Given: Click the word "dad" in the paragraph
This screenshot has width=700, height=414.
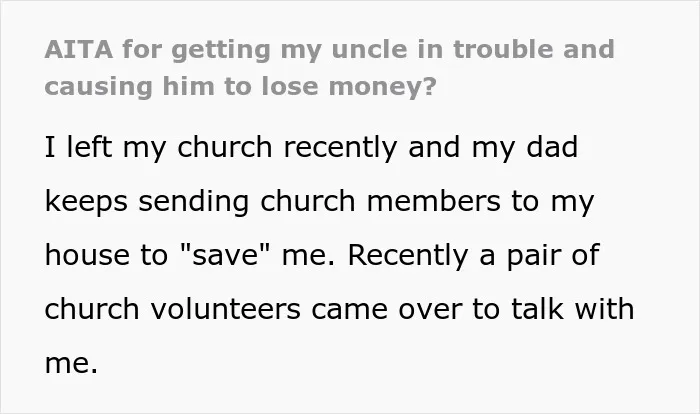Looking at the screenshot, I should pos(552,147).
